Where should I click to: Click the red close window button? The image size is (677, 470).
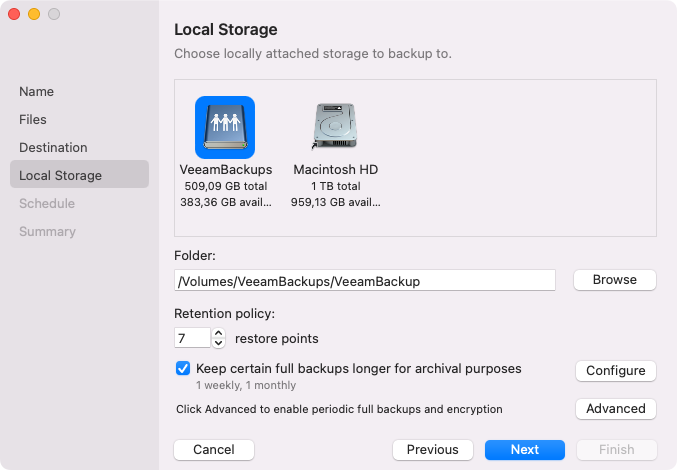click(14, 14)
